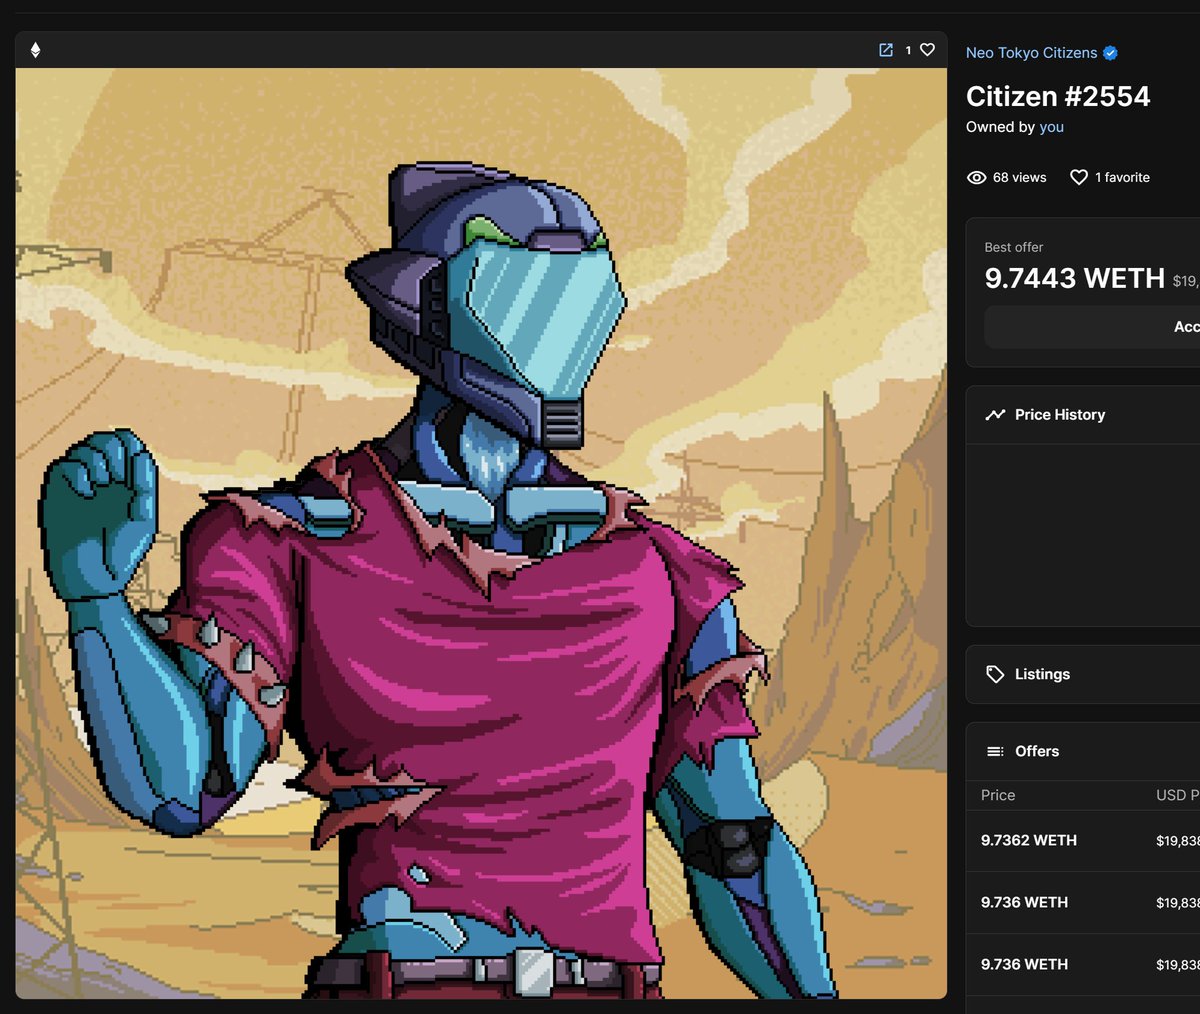Click the list icon next to Offers
The width and height of the screenshot is (1200, 1014).
point(995,752)
